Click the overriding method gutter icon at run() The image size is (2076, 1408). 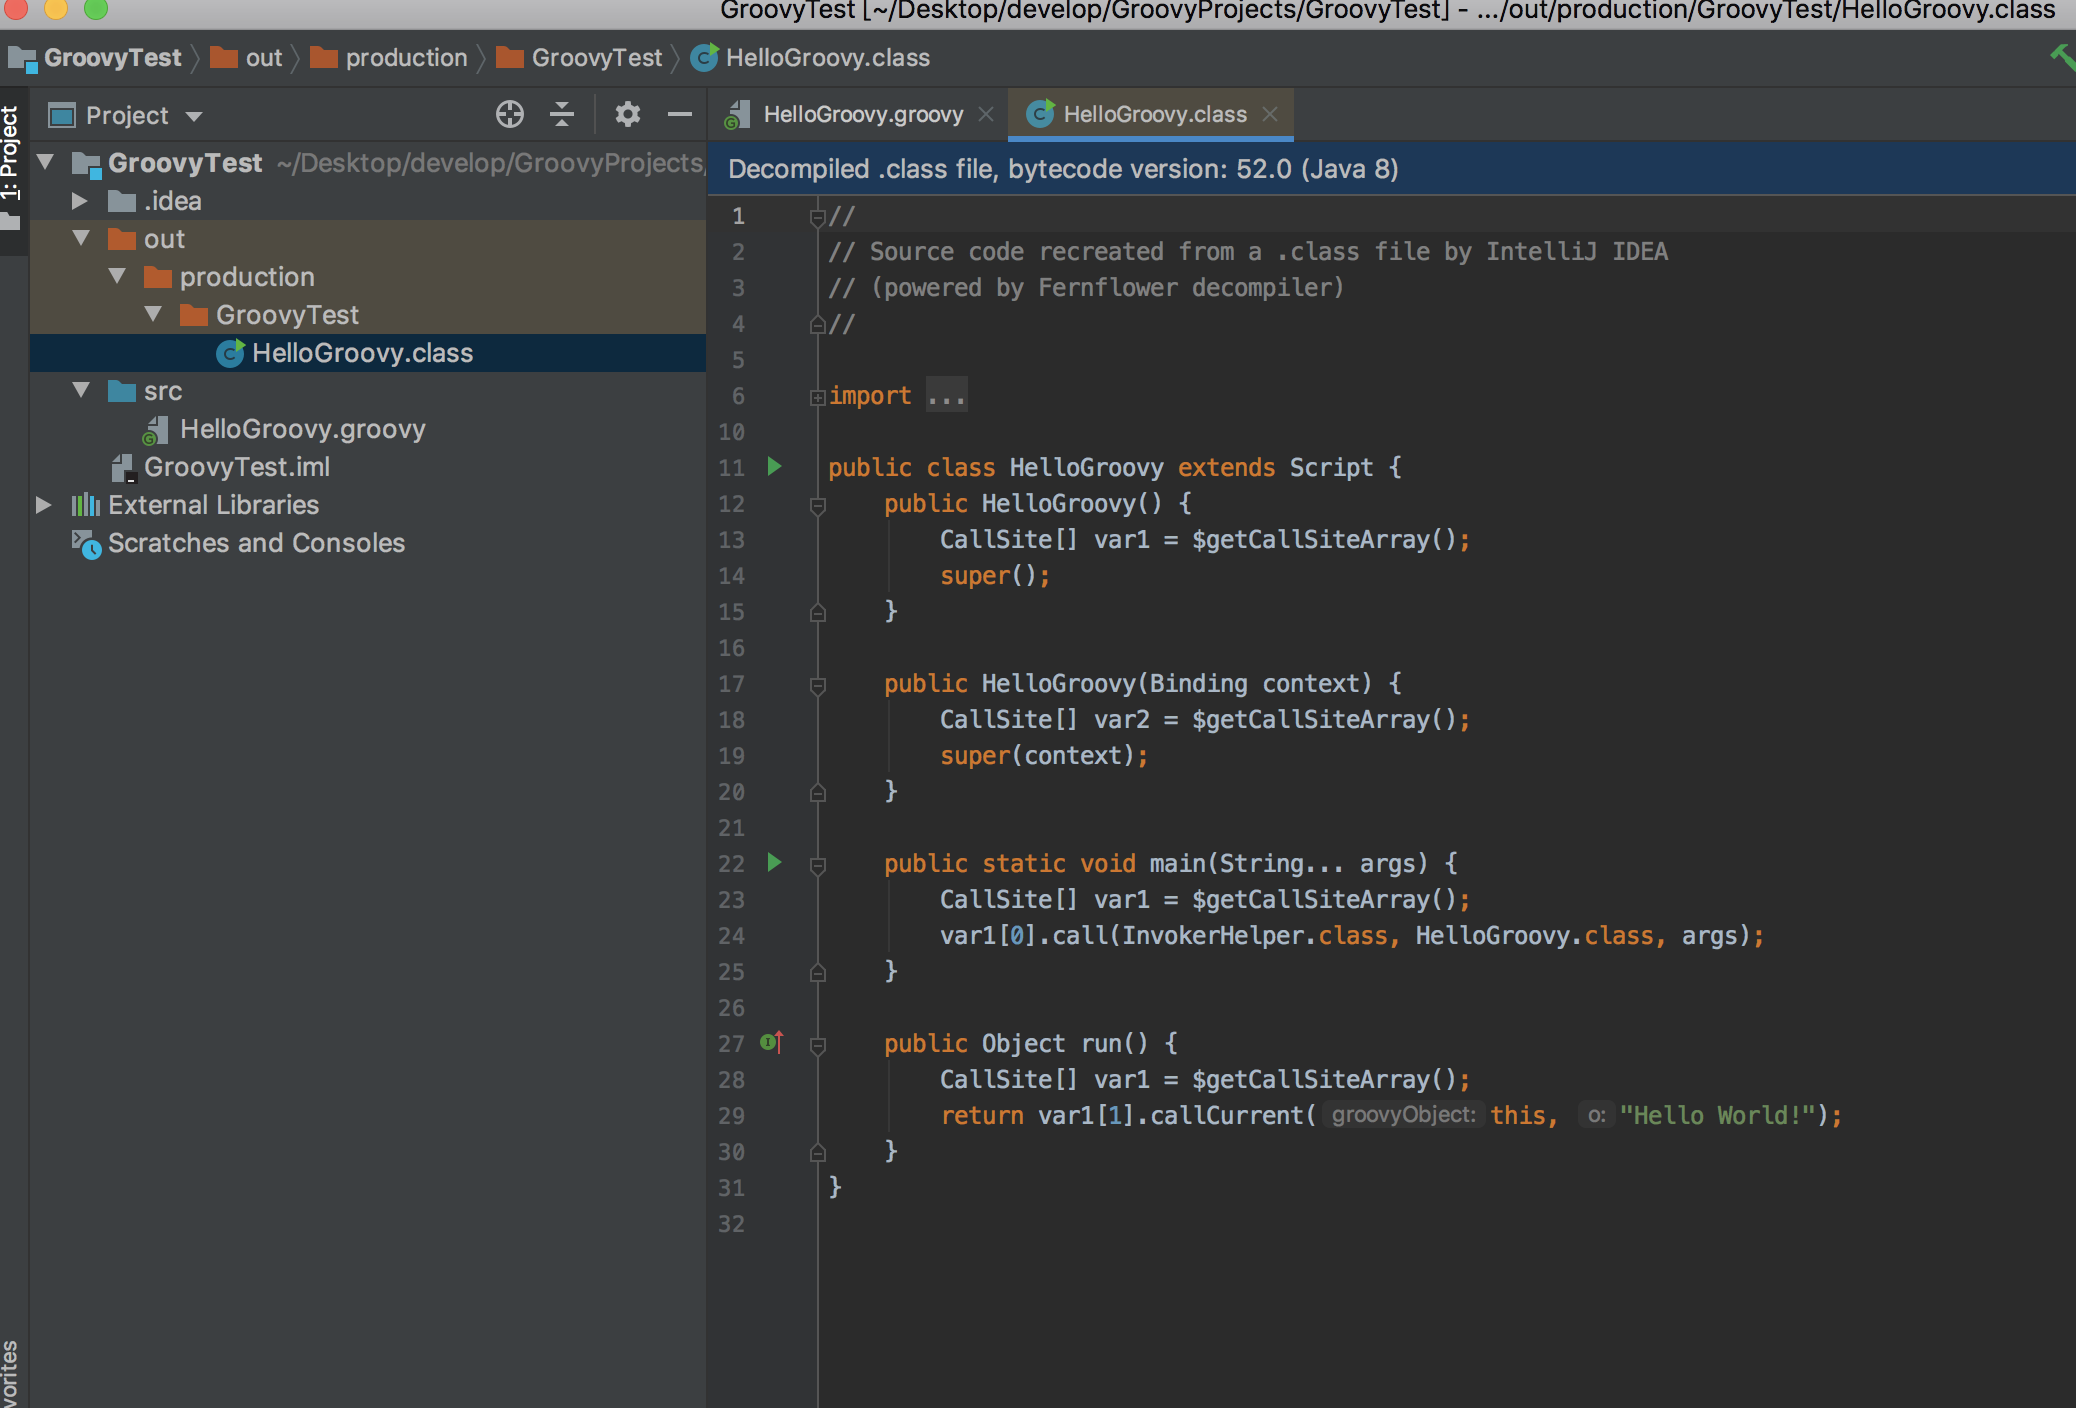771,1042
